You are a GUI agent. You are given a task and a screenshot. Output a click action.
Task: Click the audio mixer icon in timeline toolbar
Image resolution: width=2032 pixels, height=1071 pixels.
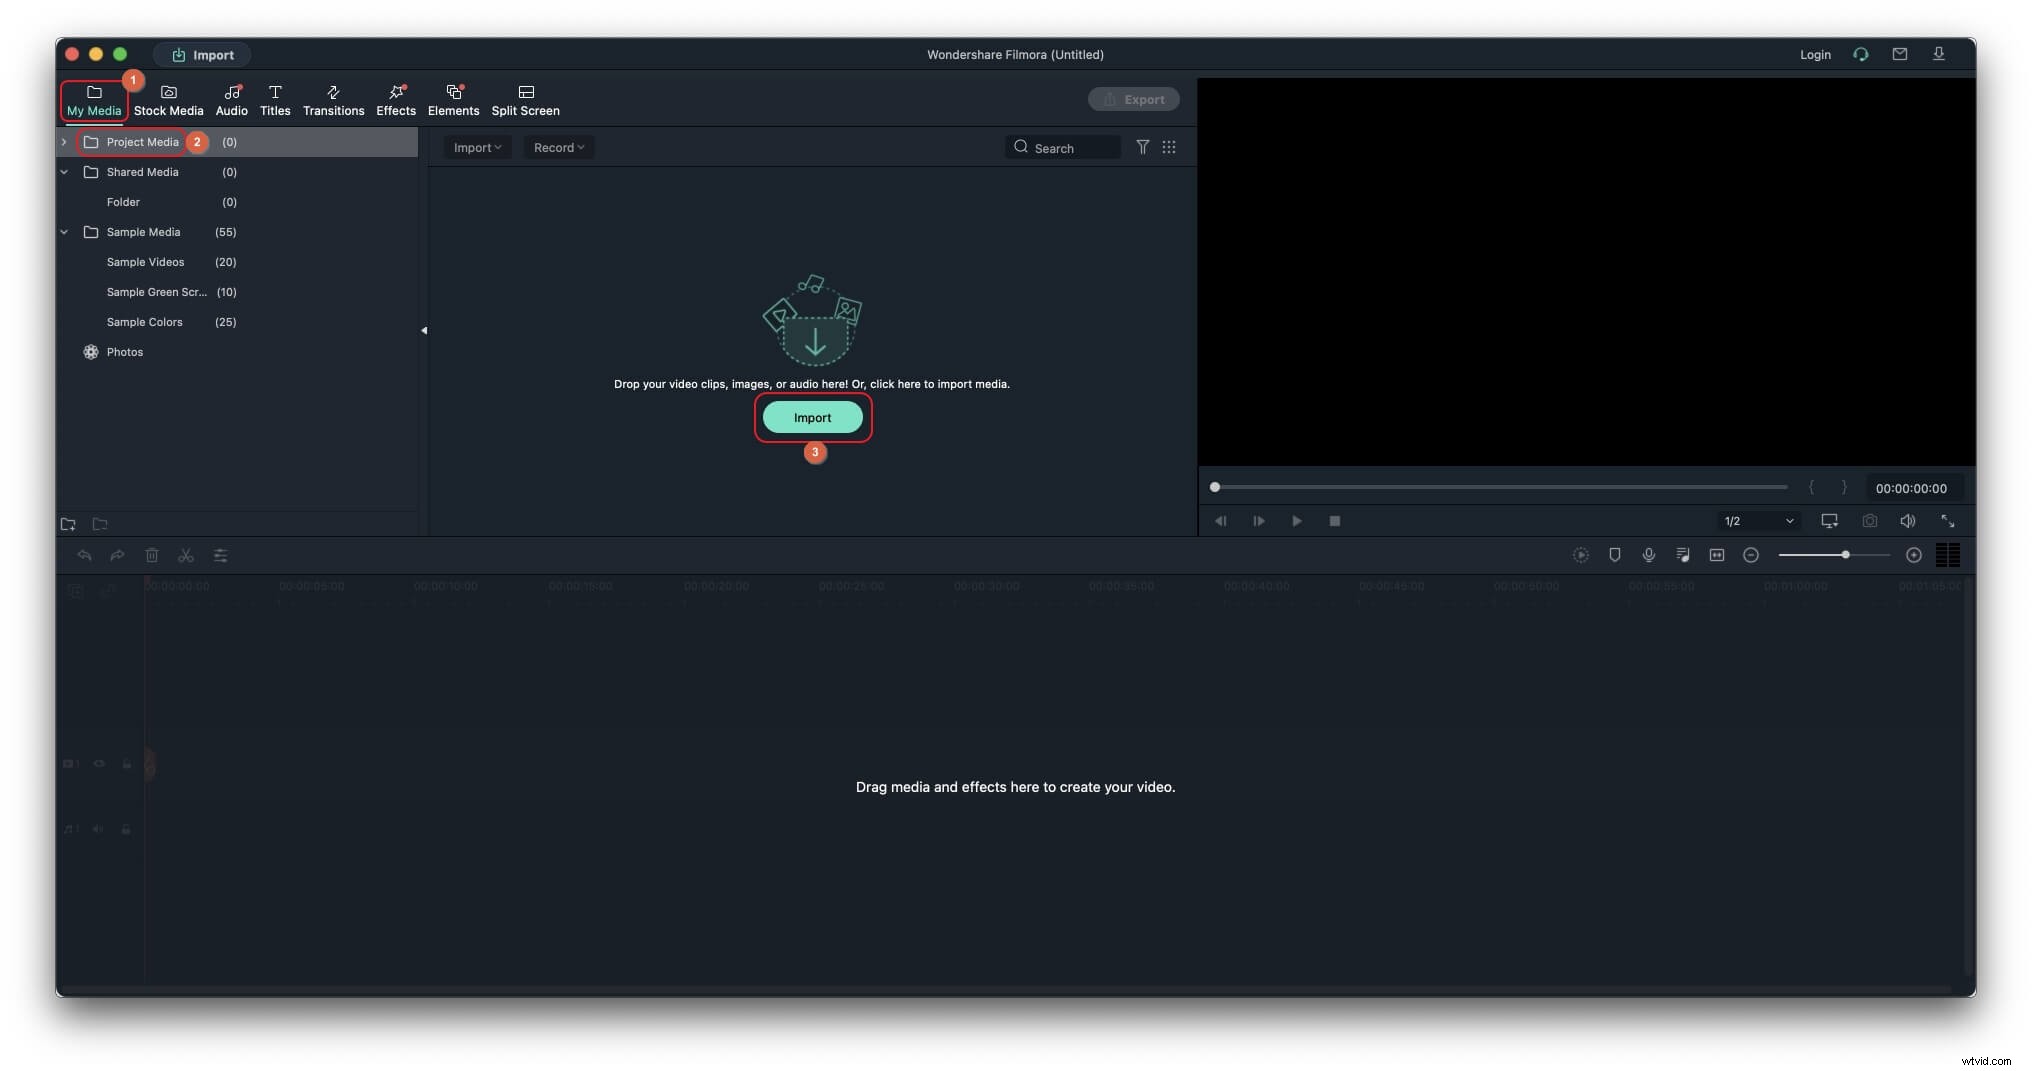(1683, 555)
